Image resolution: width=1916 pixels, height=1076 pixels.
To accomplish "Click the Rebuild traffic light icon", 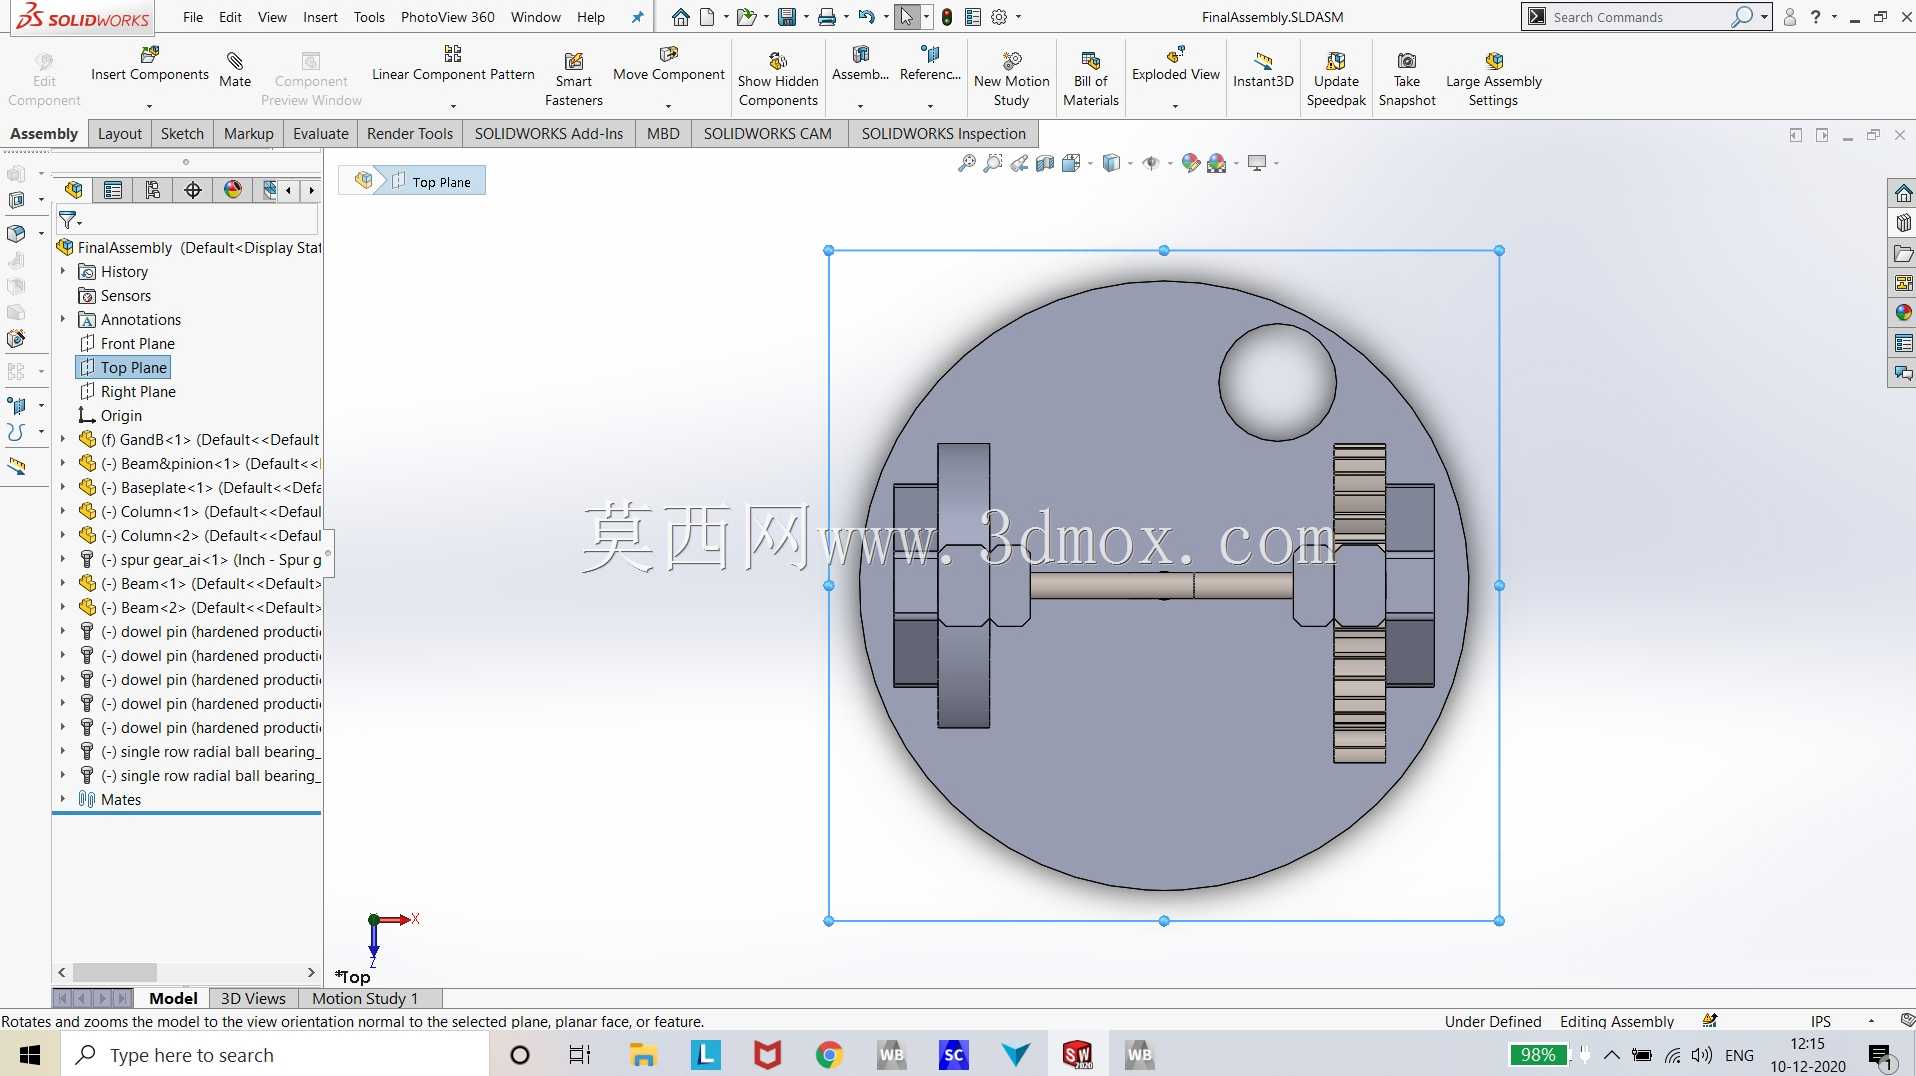I will (x=947, y=17).
